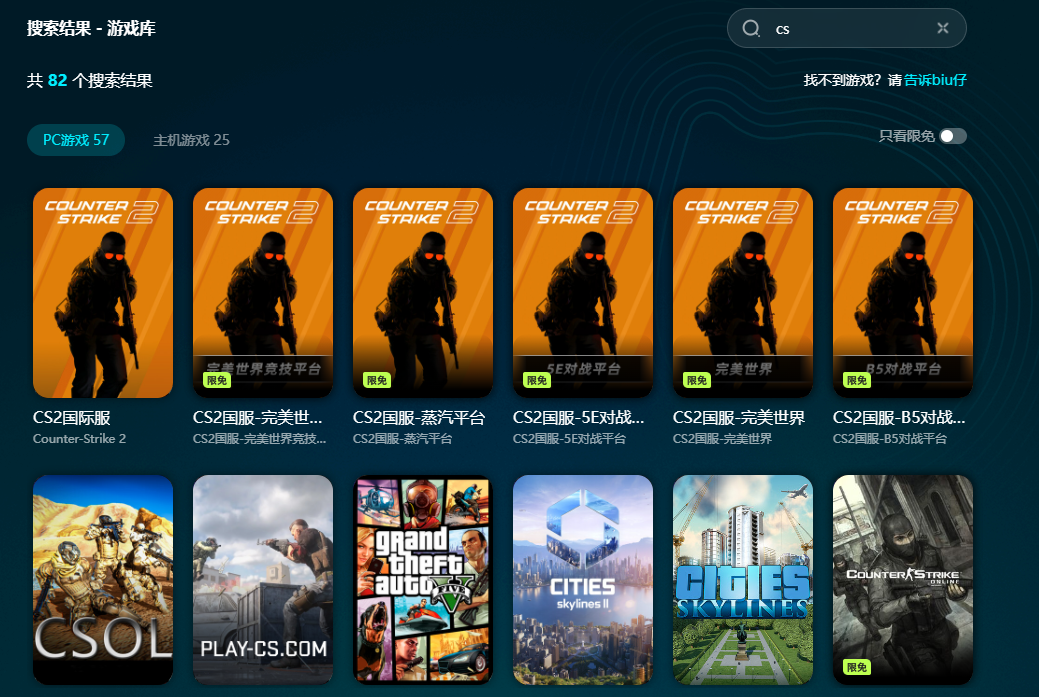Click the CS2国服-蒸汽平台 title text
Viewport: 1039px width, 697px height.
click(x=419, y=417)
